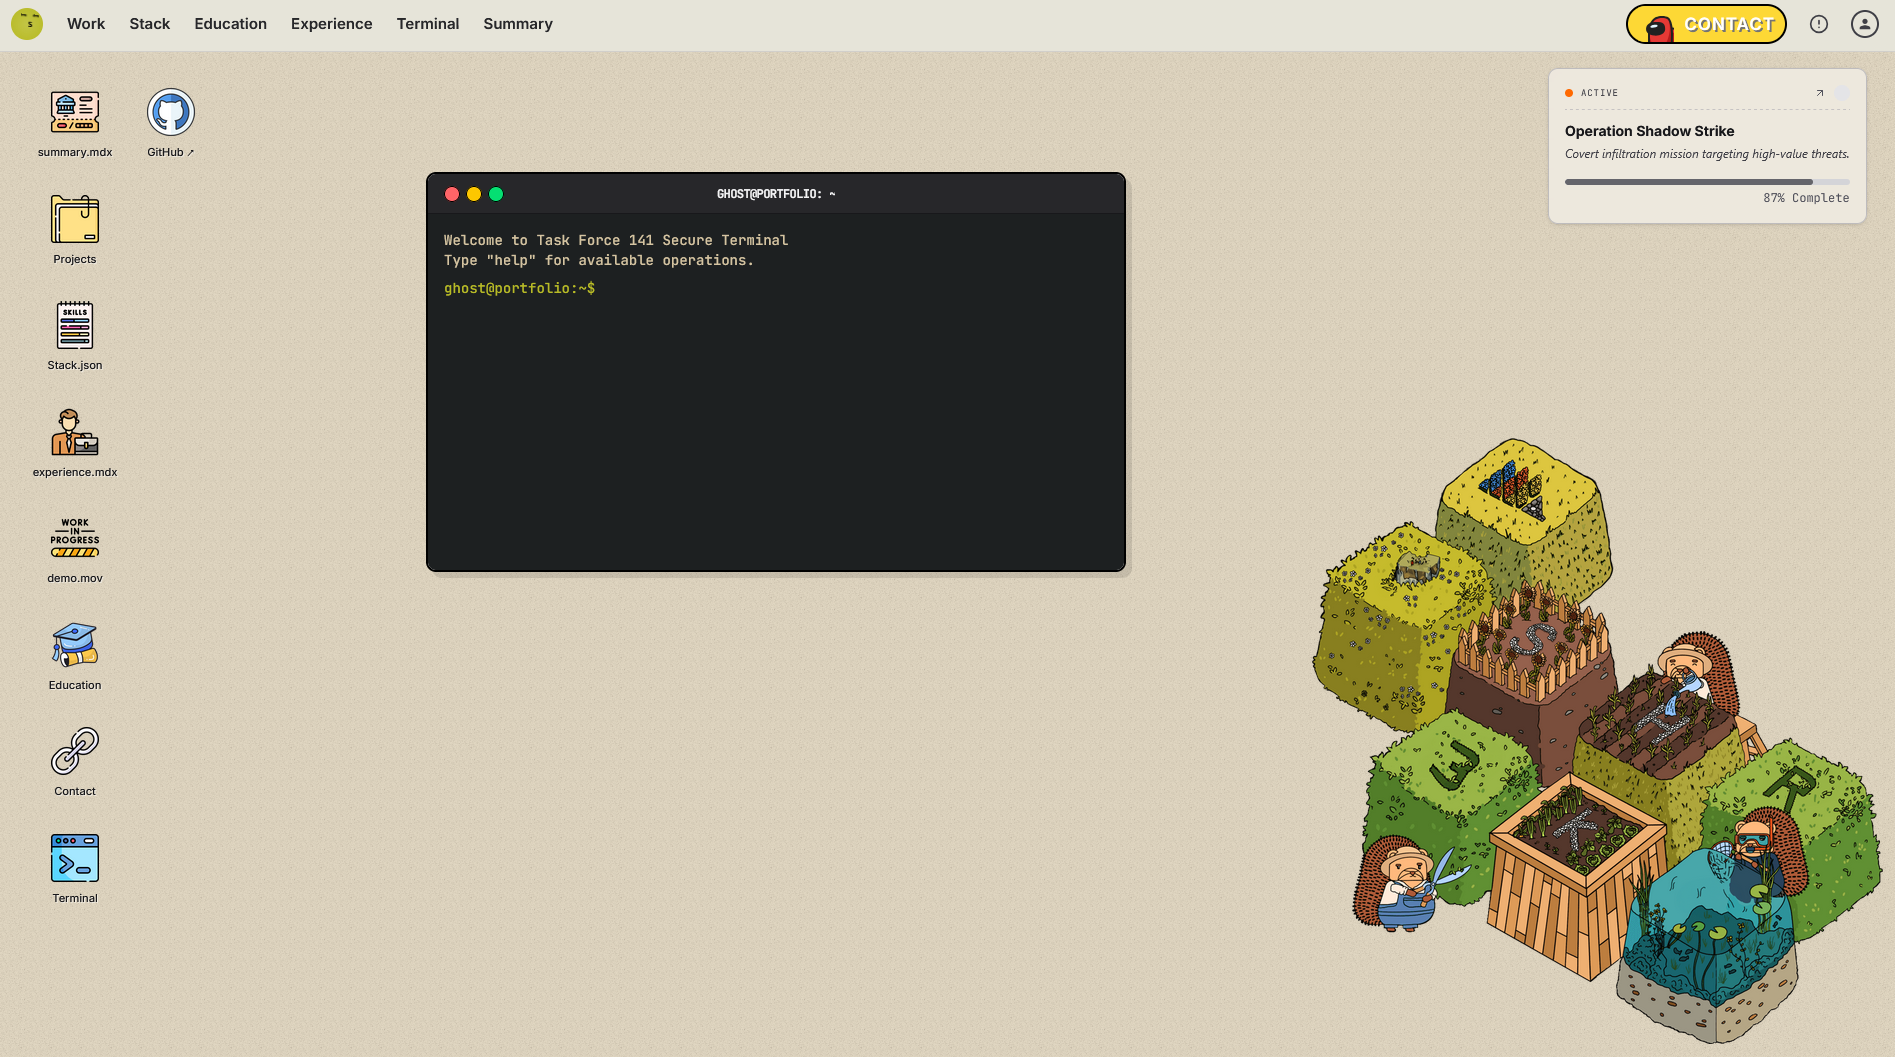This screenshot has width=1895, height=1057.
Task: Click the user profile icon in header
Action: (x=1864, y=24)
